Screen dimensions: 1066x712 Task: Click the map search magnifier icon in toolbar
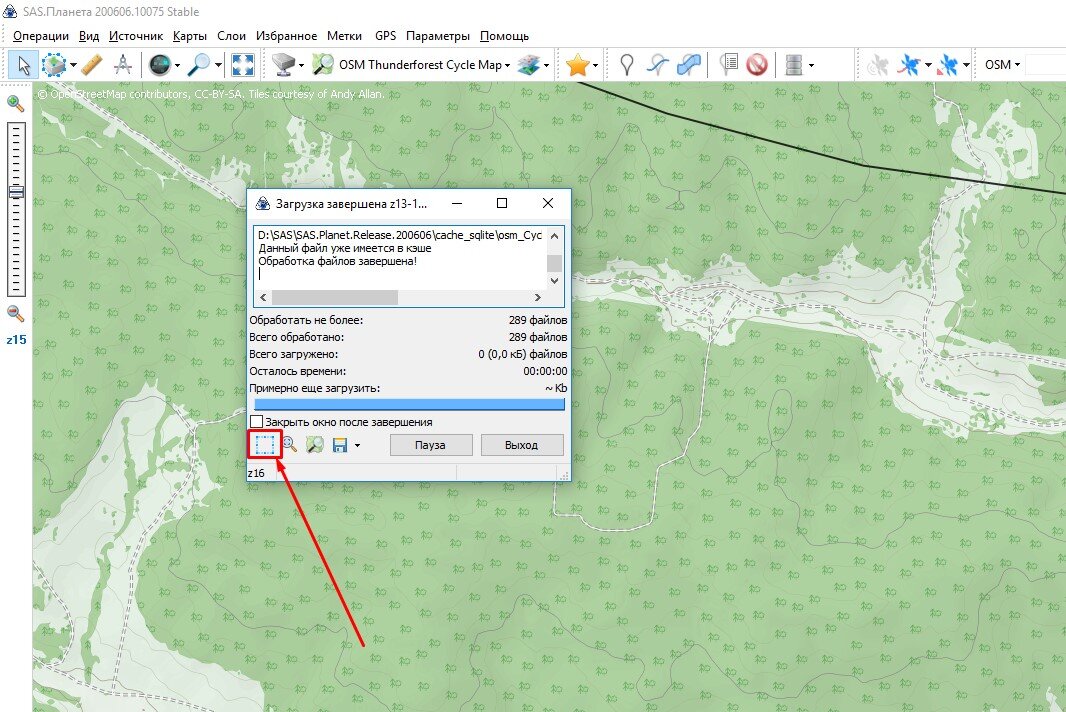pos(322,65)
